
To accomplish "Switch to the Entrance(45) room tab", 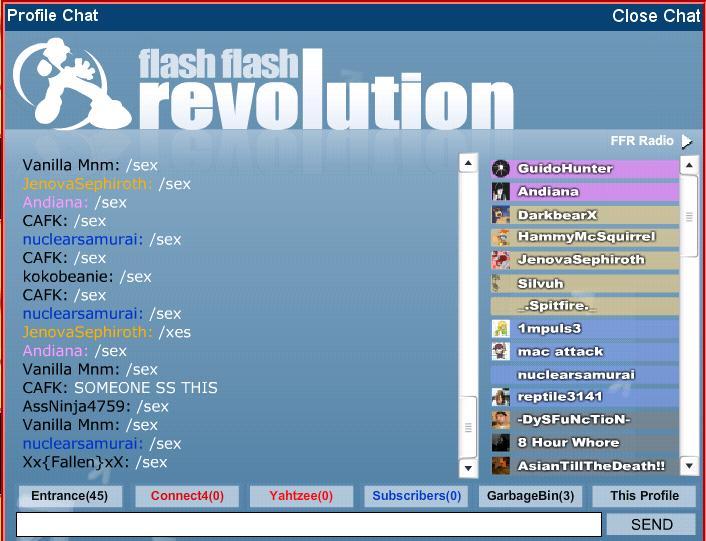I will 70,496.
